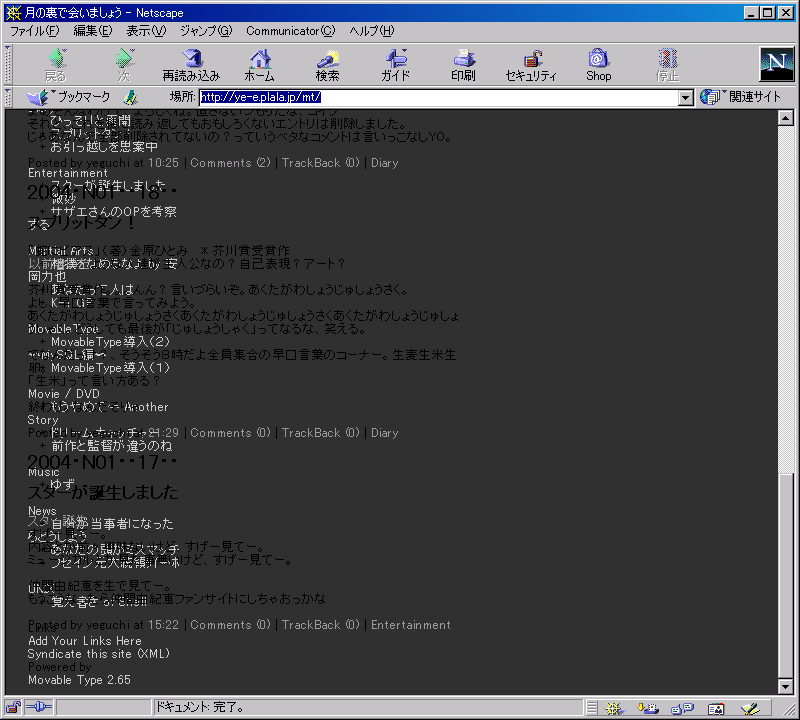
Task: Open the お引っ越しを思案中 entry link
Action: pyautogui.click(x=104, y=147)
